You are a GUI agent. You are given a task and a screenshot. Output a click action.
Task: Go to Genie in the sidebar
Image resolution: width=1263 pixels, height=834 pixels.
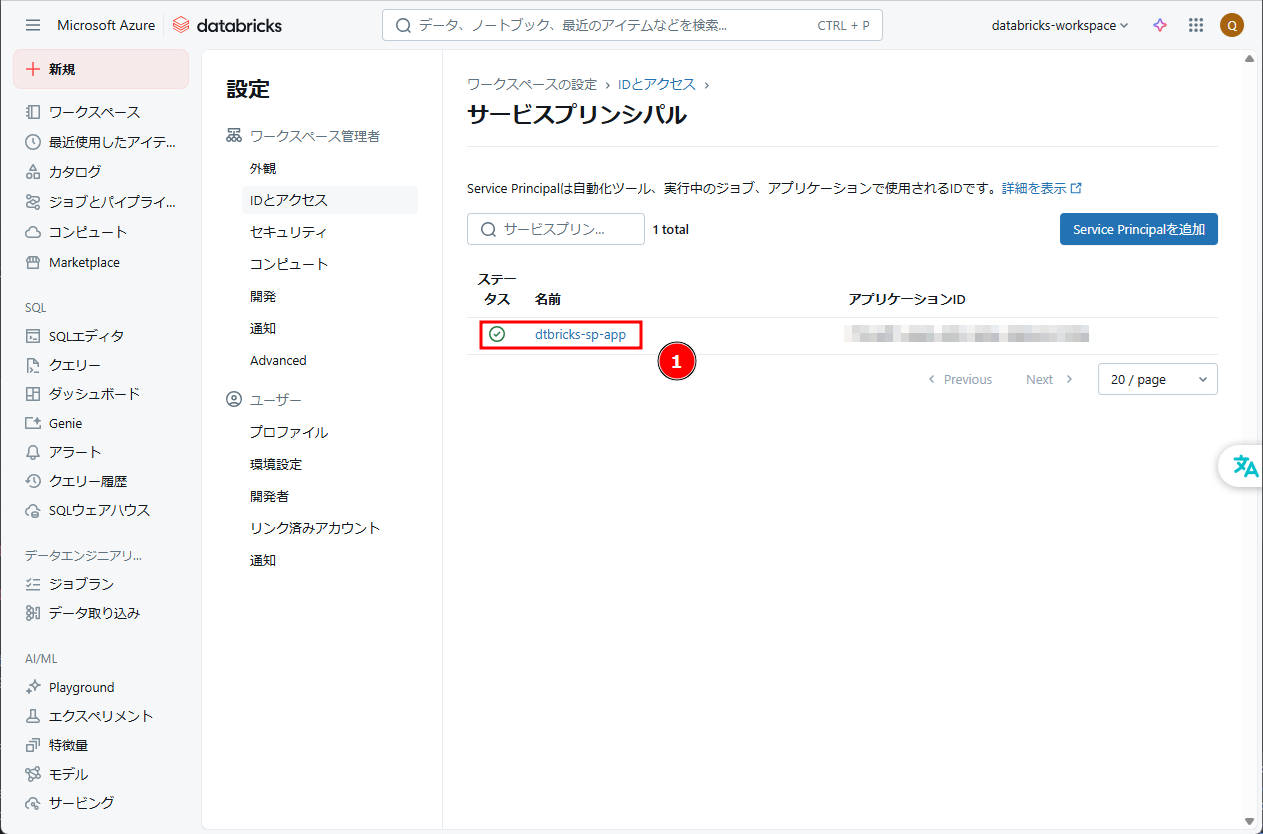click(65, 423)
